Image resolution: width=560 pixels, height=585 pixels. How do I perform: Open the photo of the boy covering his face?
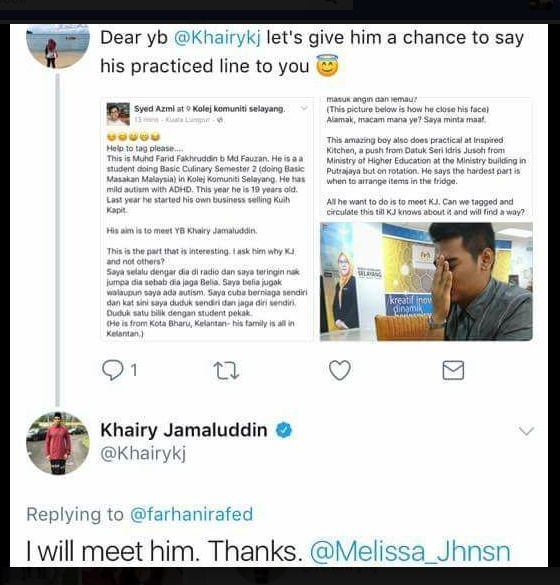click(x=426, y=282)
